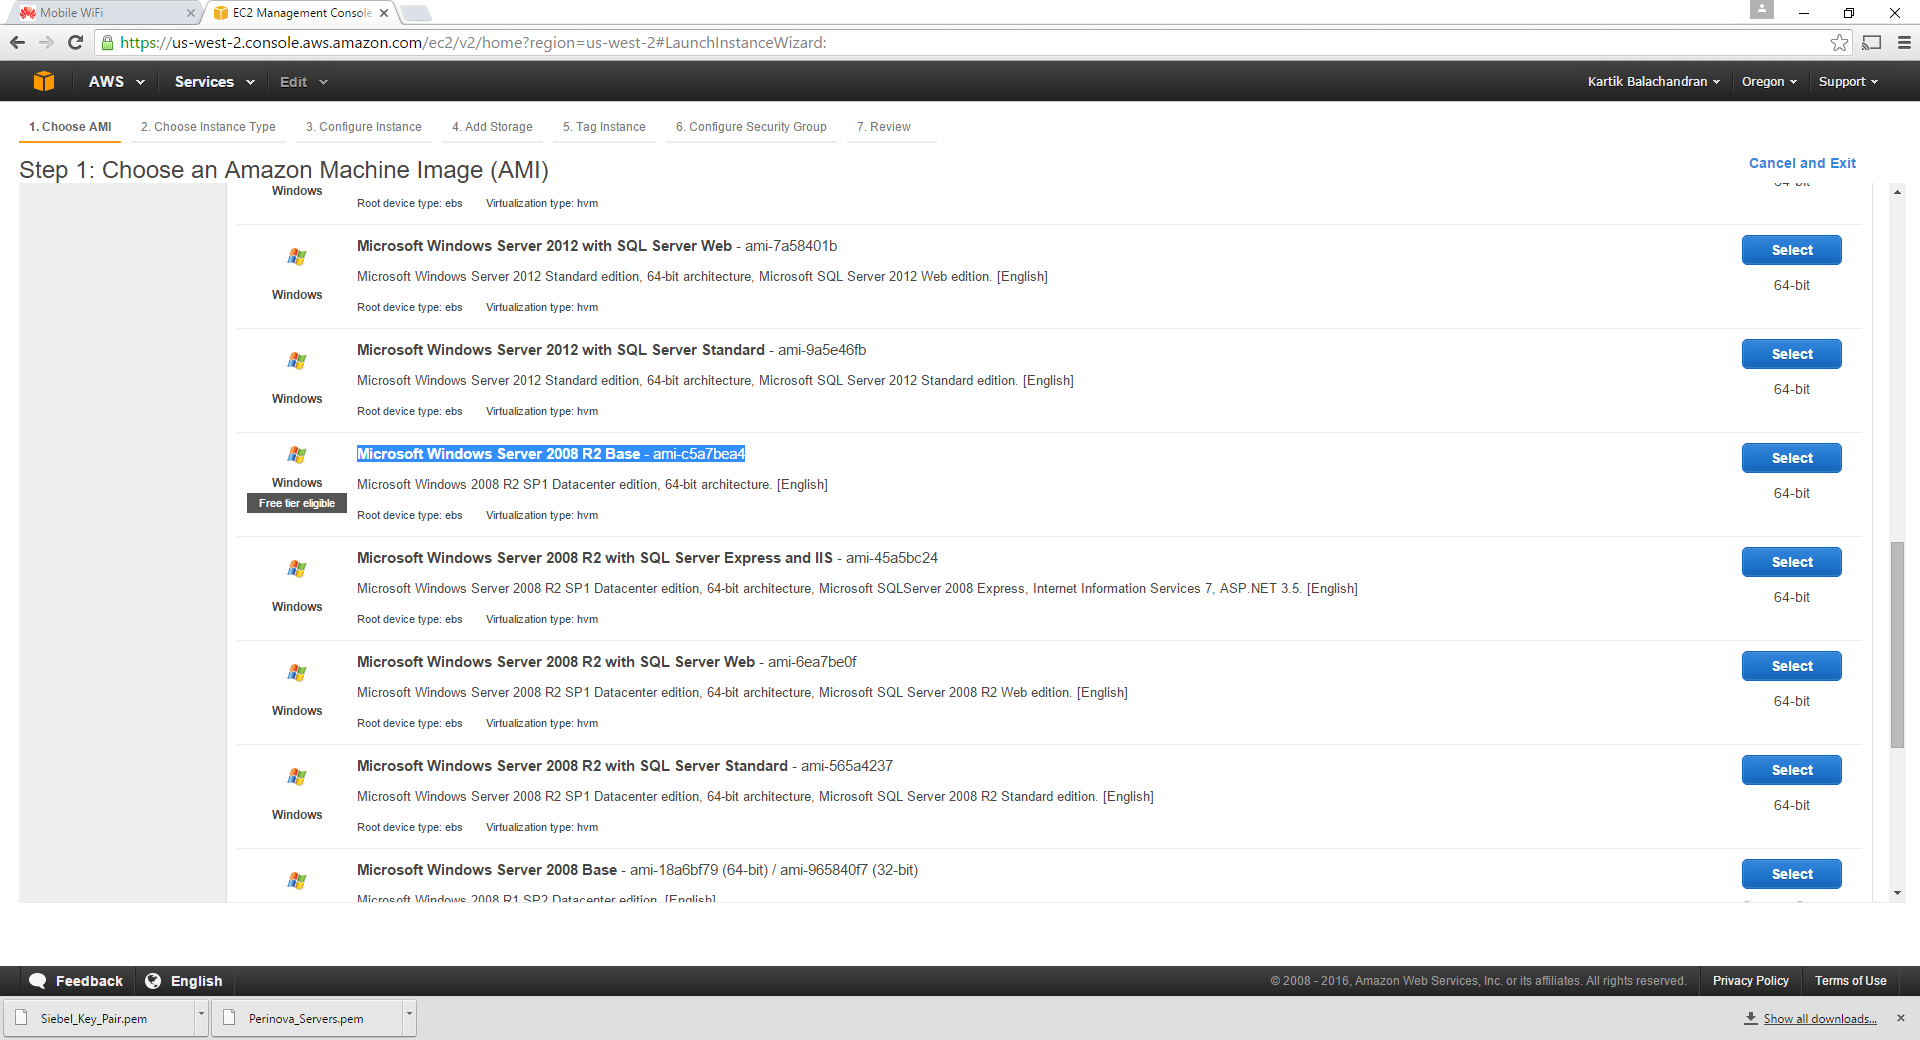Click Windows logo icon for 2012 SQL Server Standard
Viewport: 1920px width, 1040px height.
tap(297, 361)
